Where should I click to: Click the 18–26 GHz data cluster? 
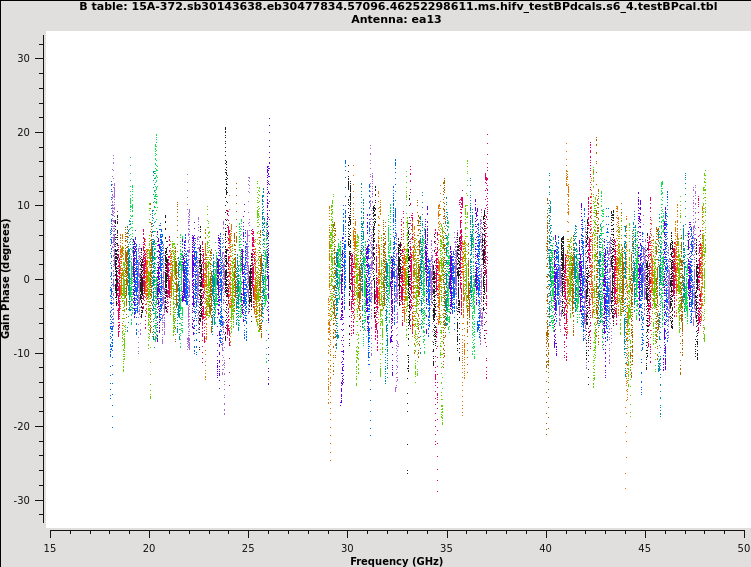coord(189,280)
